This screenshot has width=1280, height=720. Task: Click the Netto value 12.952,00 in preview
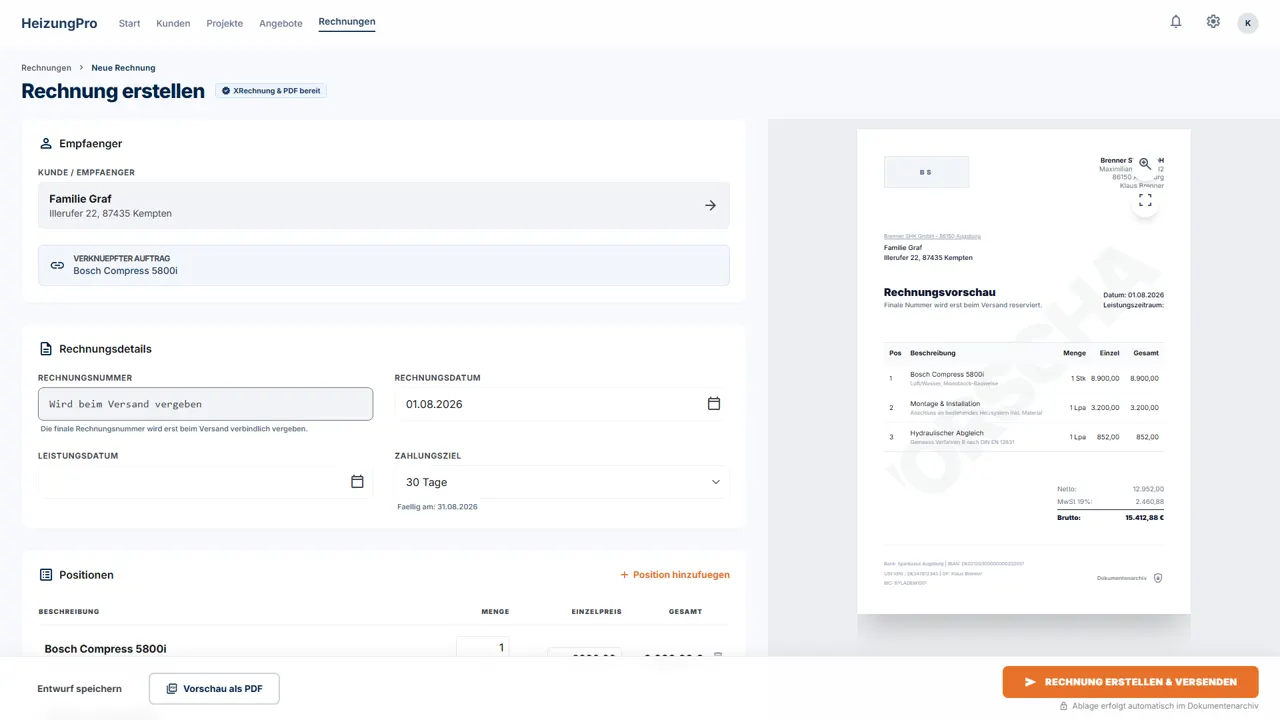pos(1148,489)
